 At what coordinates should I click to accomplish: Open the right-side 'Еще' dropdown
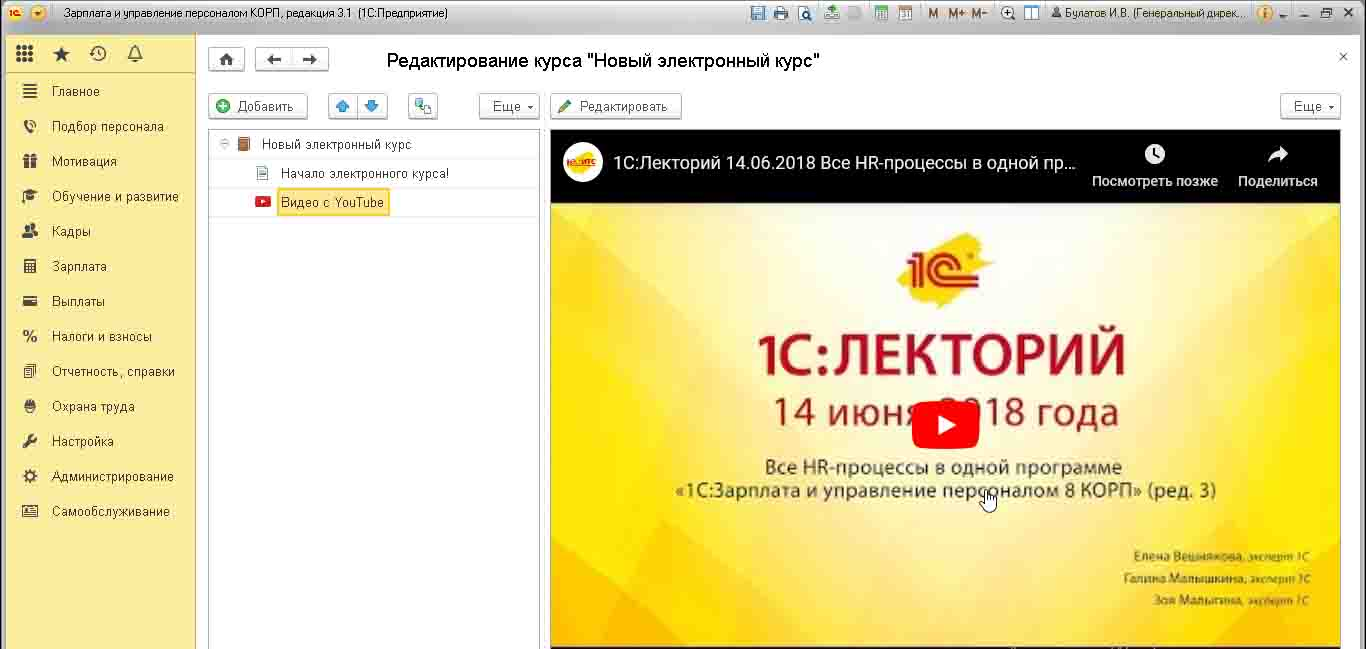[1310, 106]
